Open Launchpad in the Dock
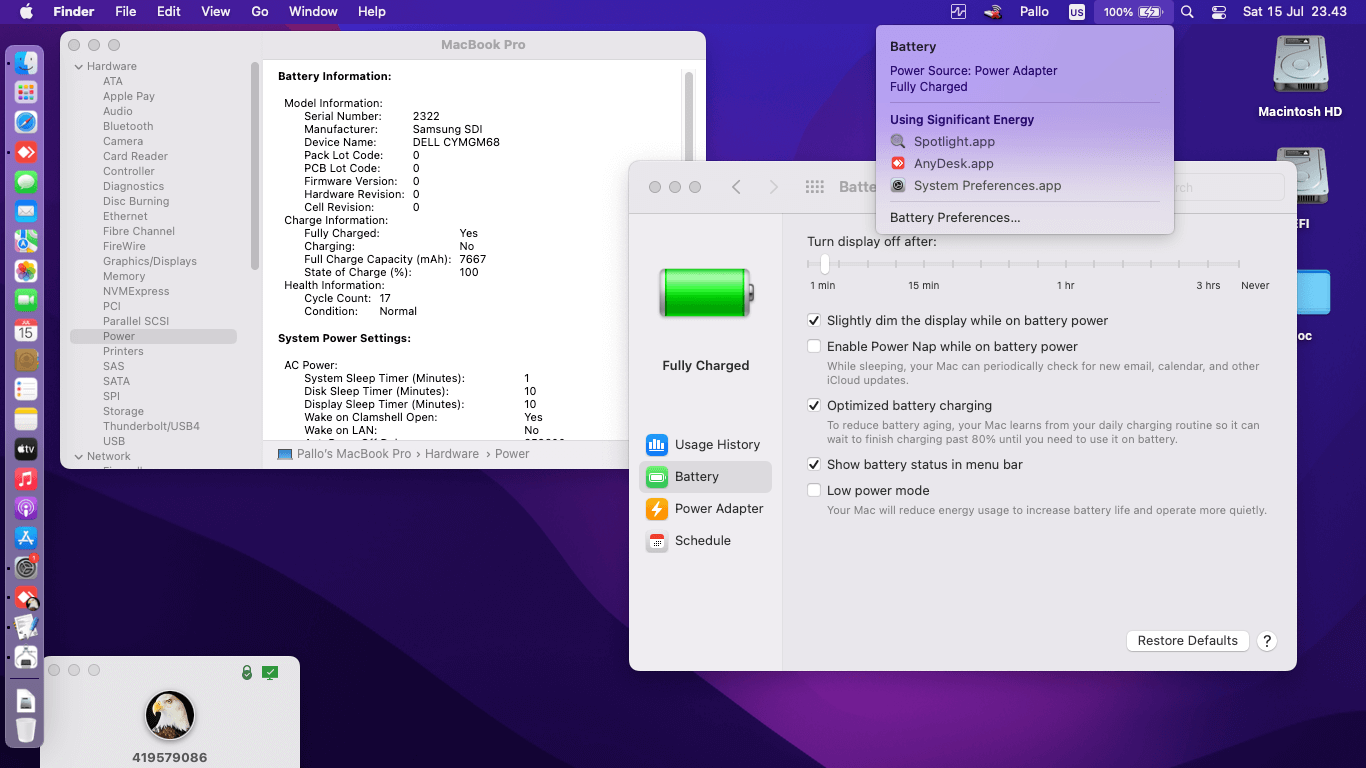1366x768 pixels. pos(26,93)
